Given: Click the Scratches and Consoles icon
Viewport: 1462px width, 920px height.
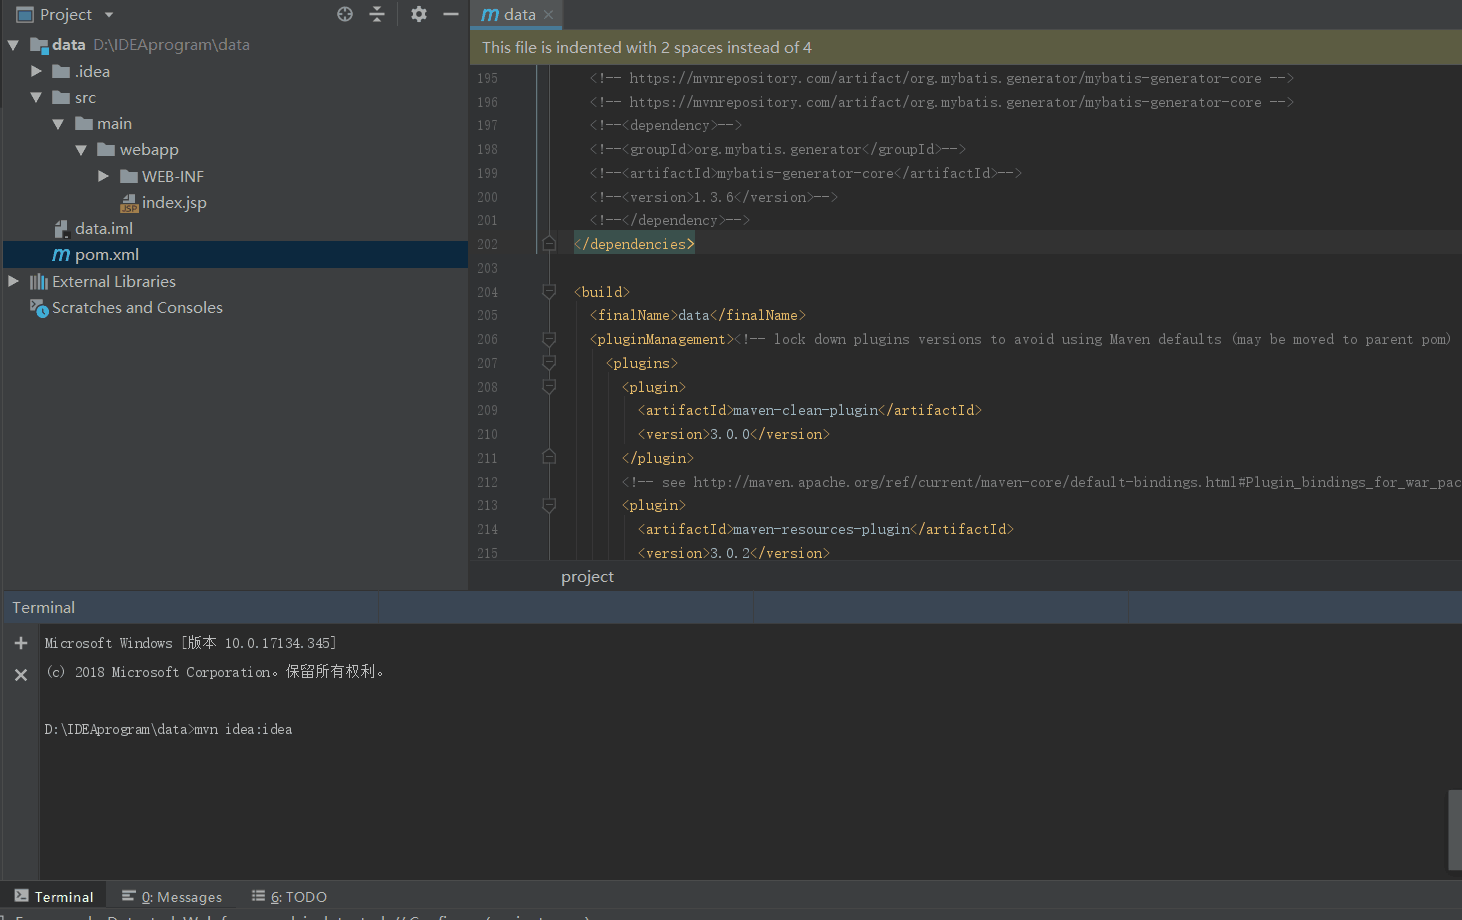Looking at the screenshot, I should 39,308.
